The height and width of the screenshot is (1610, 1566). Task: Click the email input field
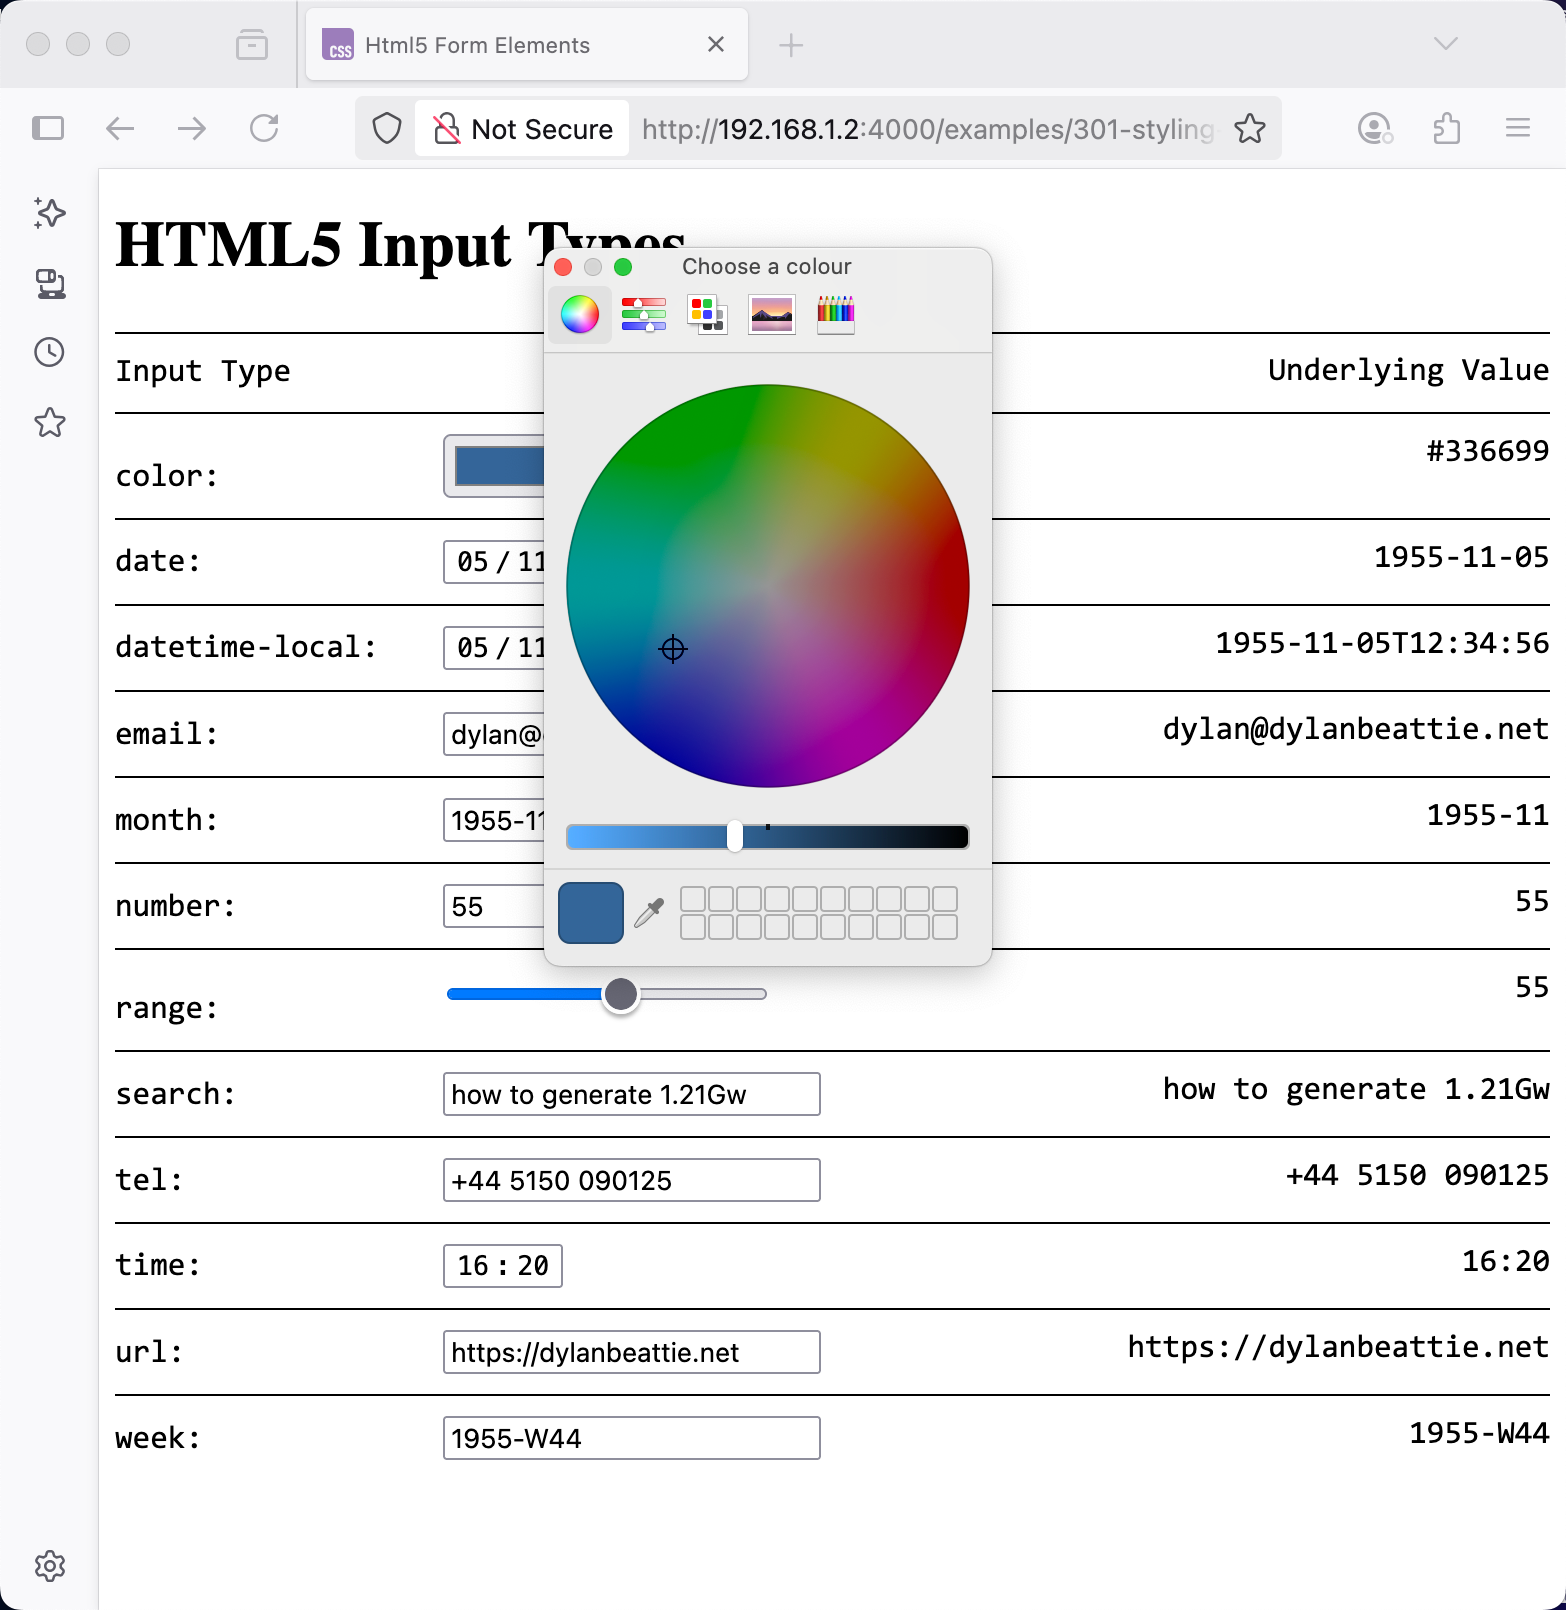[x=494, y=734]
